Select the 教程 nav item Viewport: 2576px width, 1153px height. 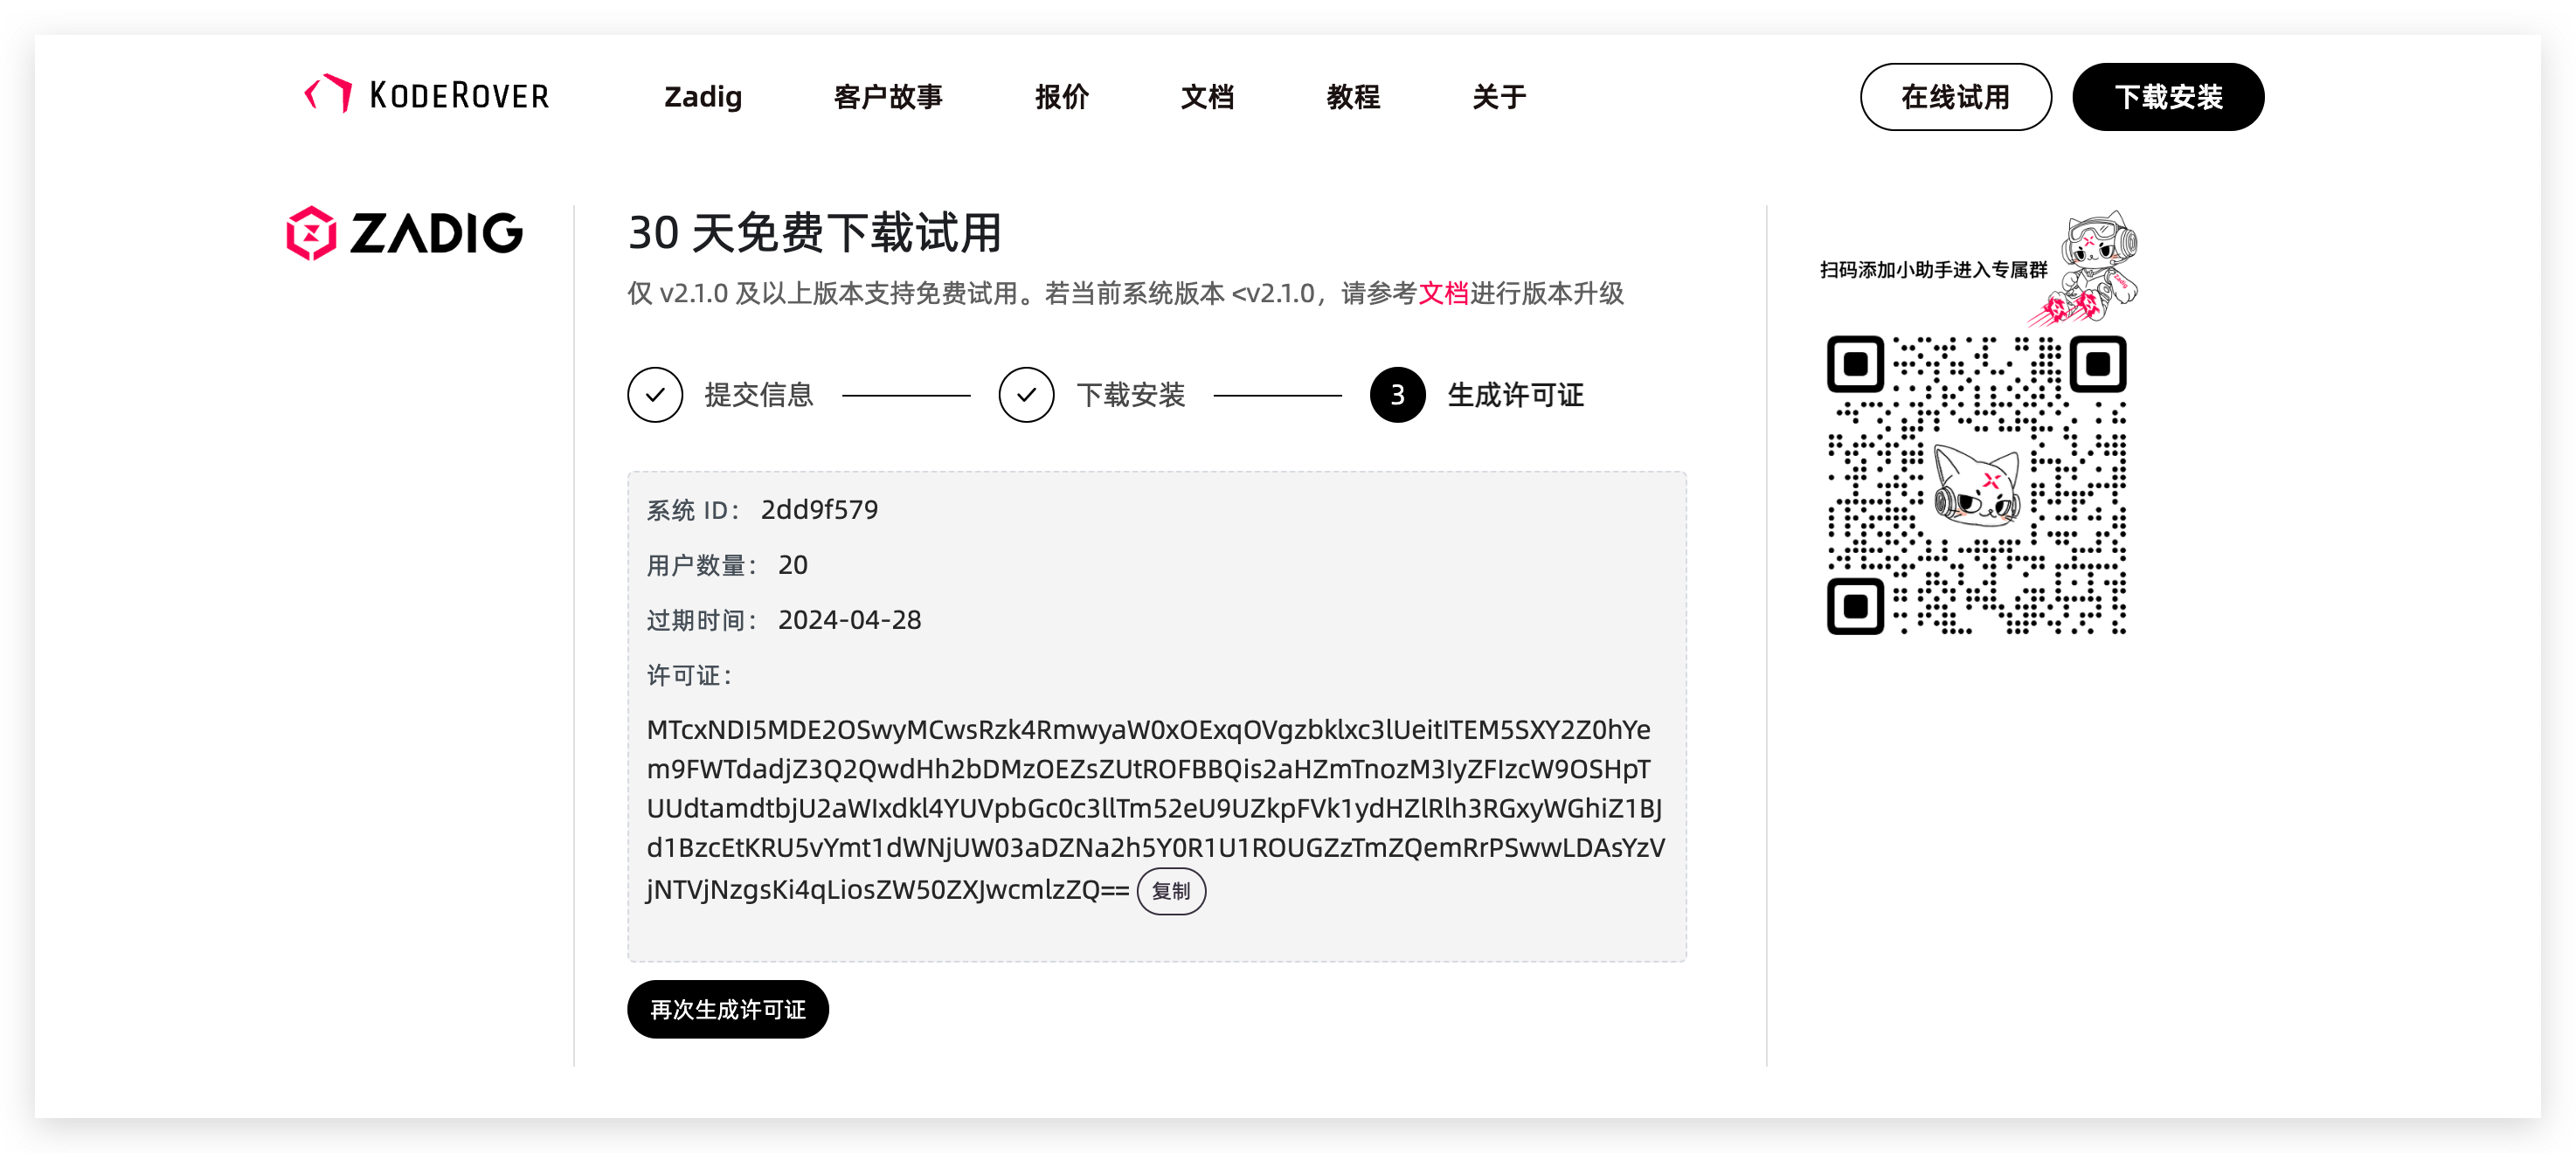coord(1353,97)
